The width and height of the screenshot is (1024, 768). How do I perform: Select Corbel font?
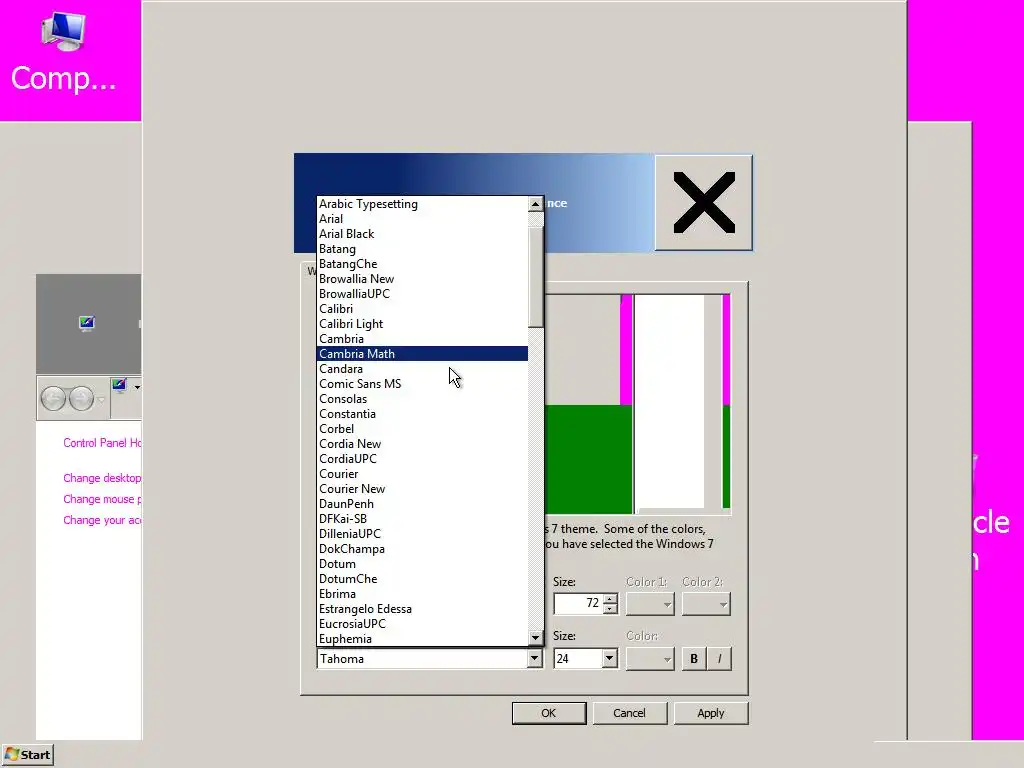click(423, 429)
